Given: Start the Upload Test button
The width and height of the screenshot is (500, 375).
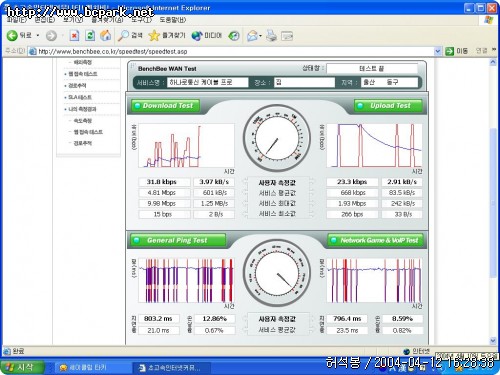Looking at the screenshot, I should (x=388, y=106).
